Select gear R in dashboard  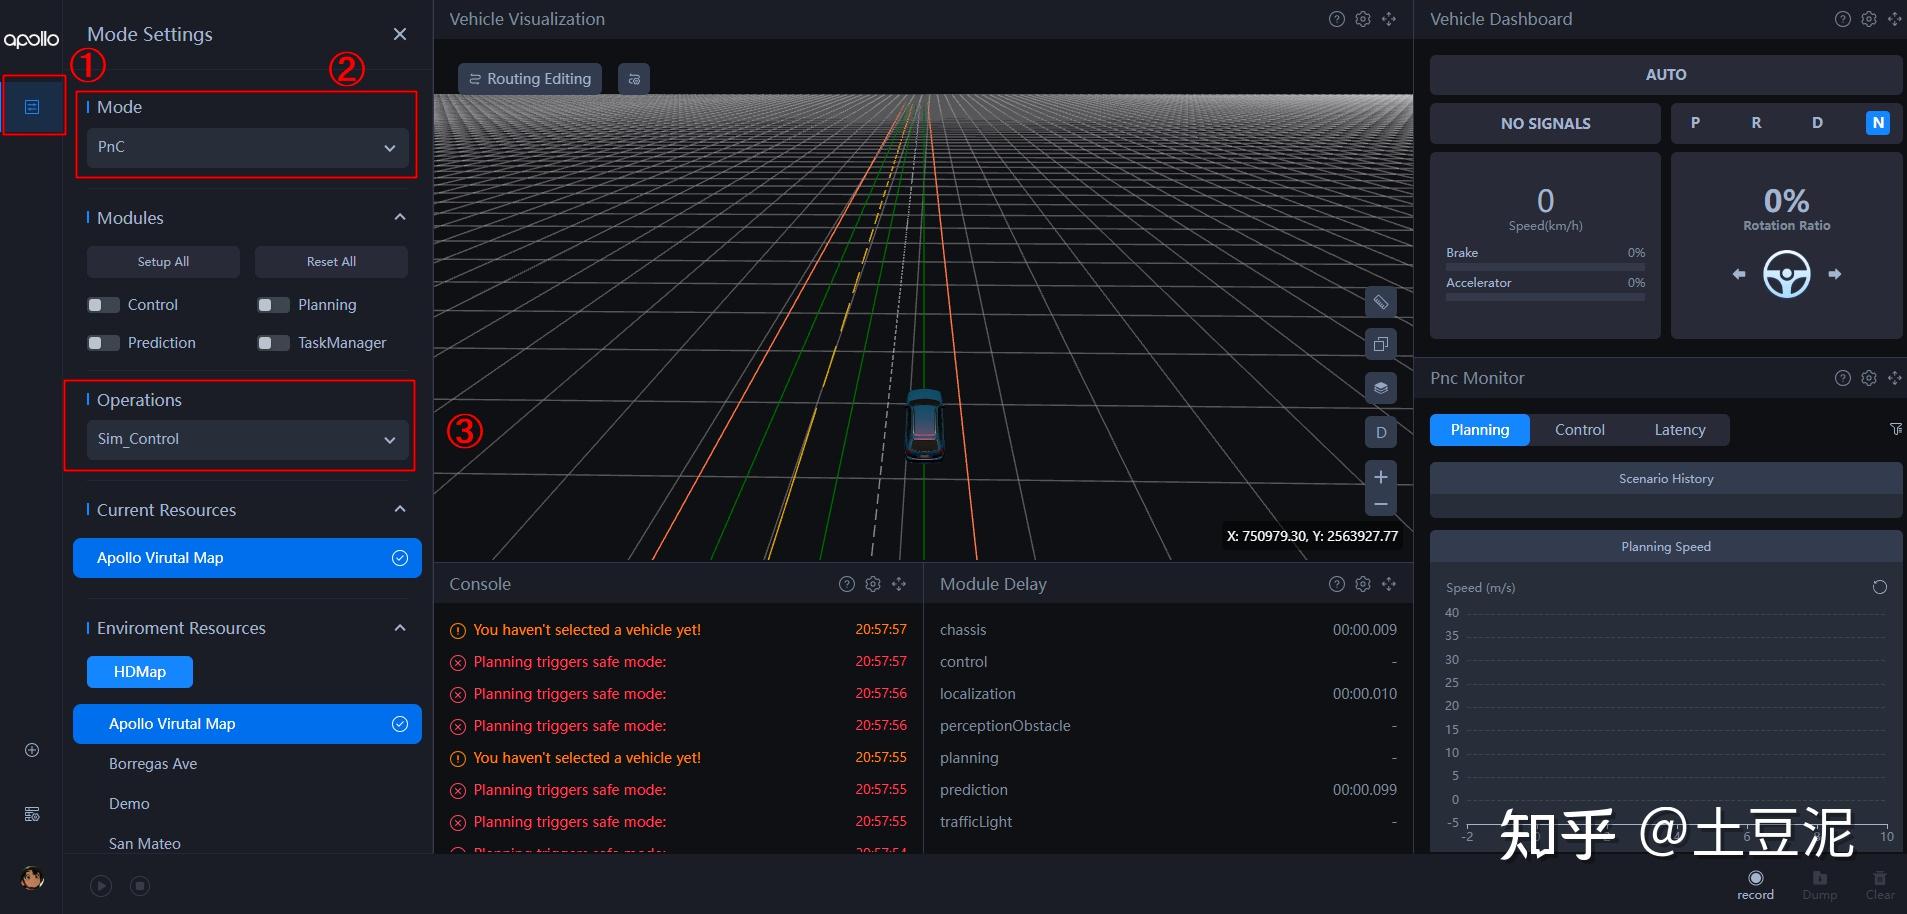[x=1756, y=123]
